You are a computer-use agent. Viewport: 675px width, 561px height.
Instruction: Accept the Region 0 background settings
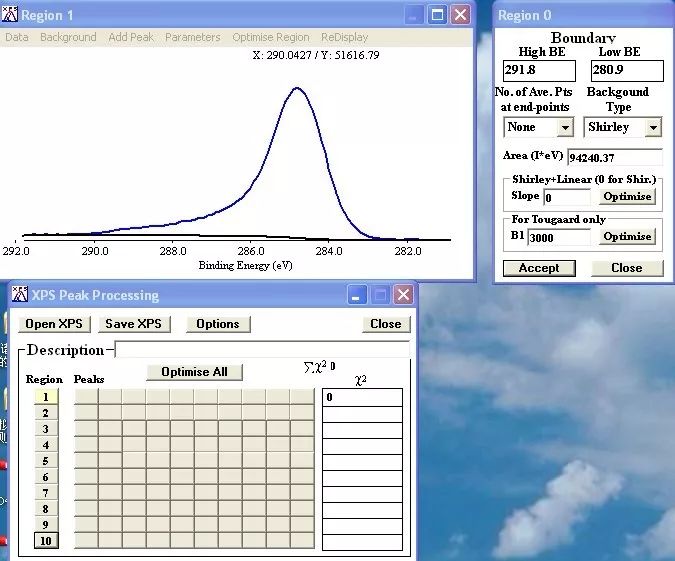pos(539,268)
